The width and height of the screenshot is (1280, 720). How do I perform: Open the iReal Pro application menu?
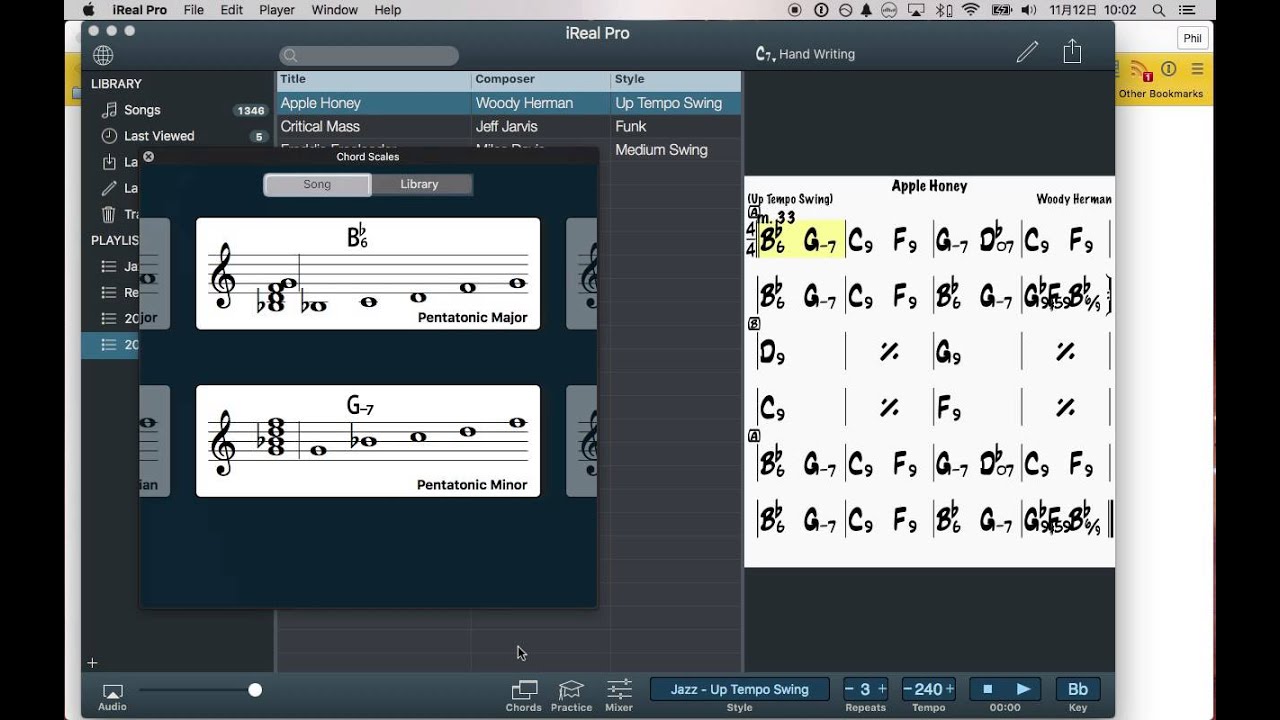point(139,10)
